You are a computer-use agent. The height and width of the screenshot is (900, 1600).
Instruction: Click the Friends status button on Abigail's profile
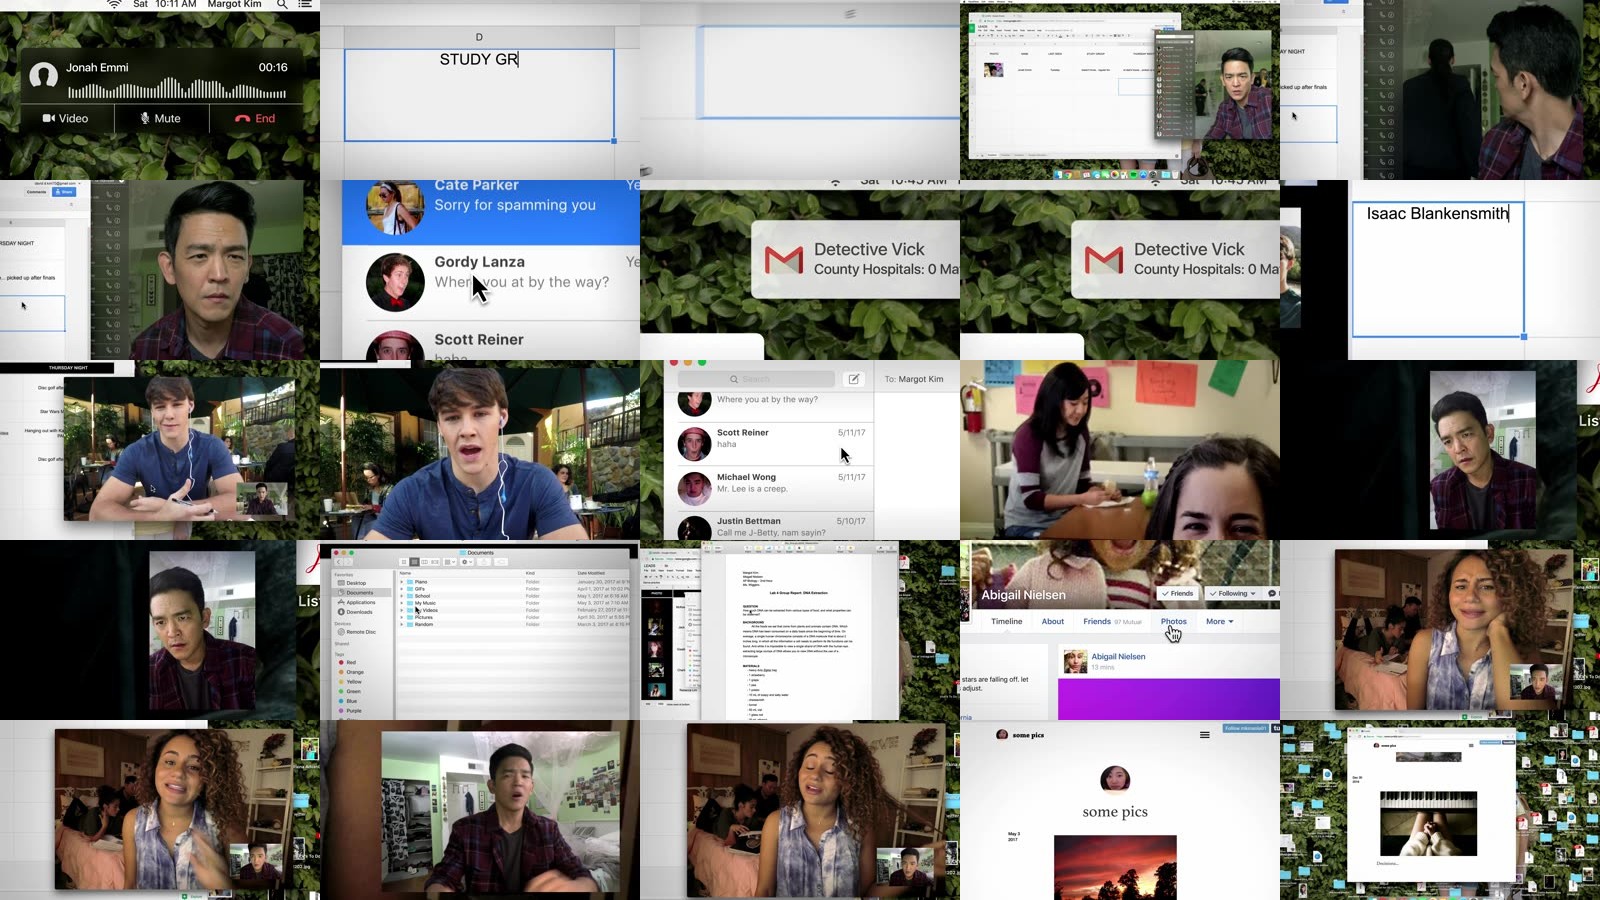tap(1178, 593)
